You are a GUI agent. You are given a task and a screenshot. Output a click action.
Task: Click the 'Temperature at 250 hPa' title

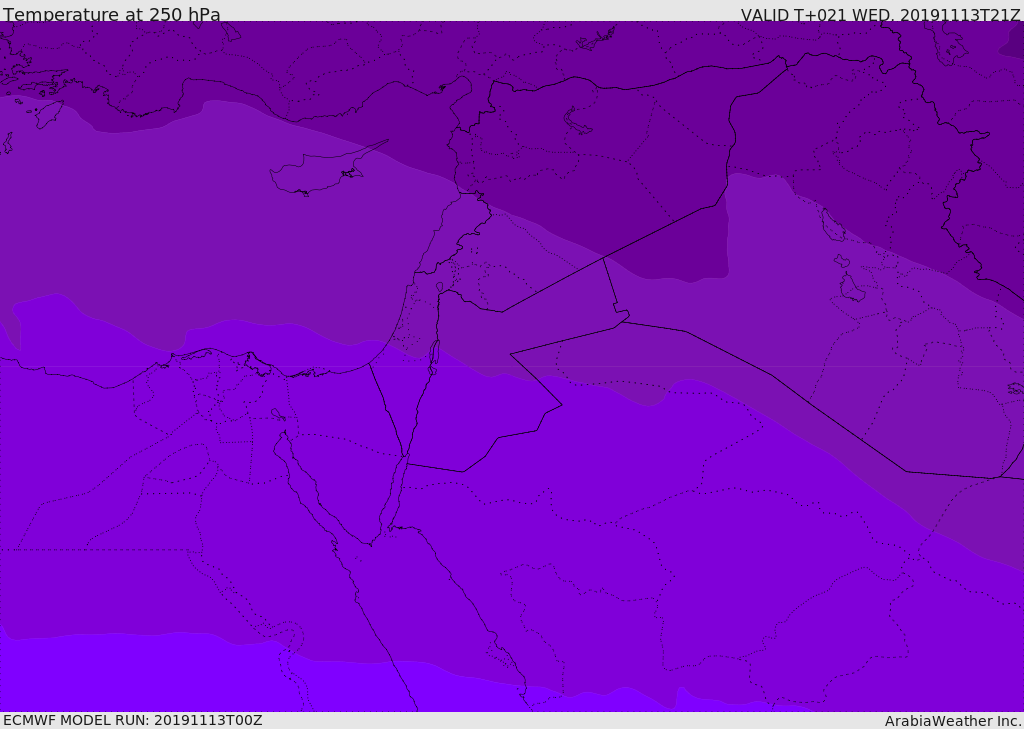point(111,14)
